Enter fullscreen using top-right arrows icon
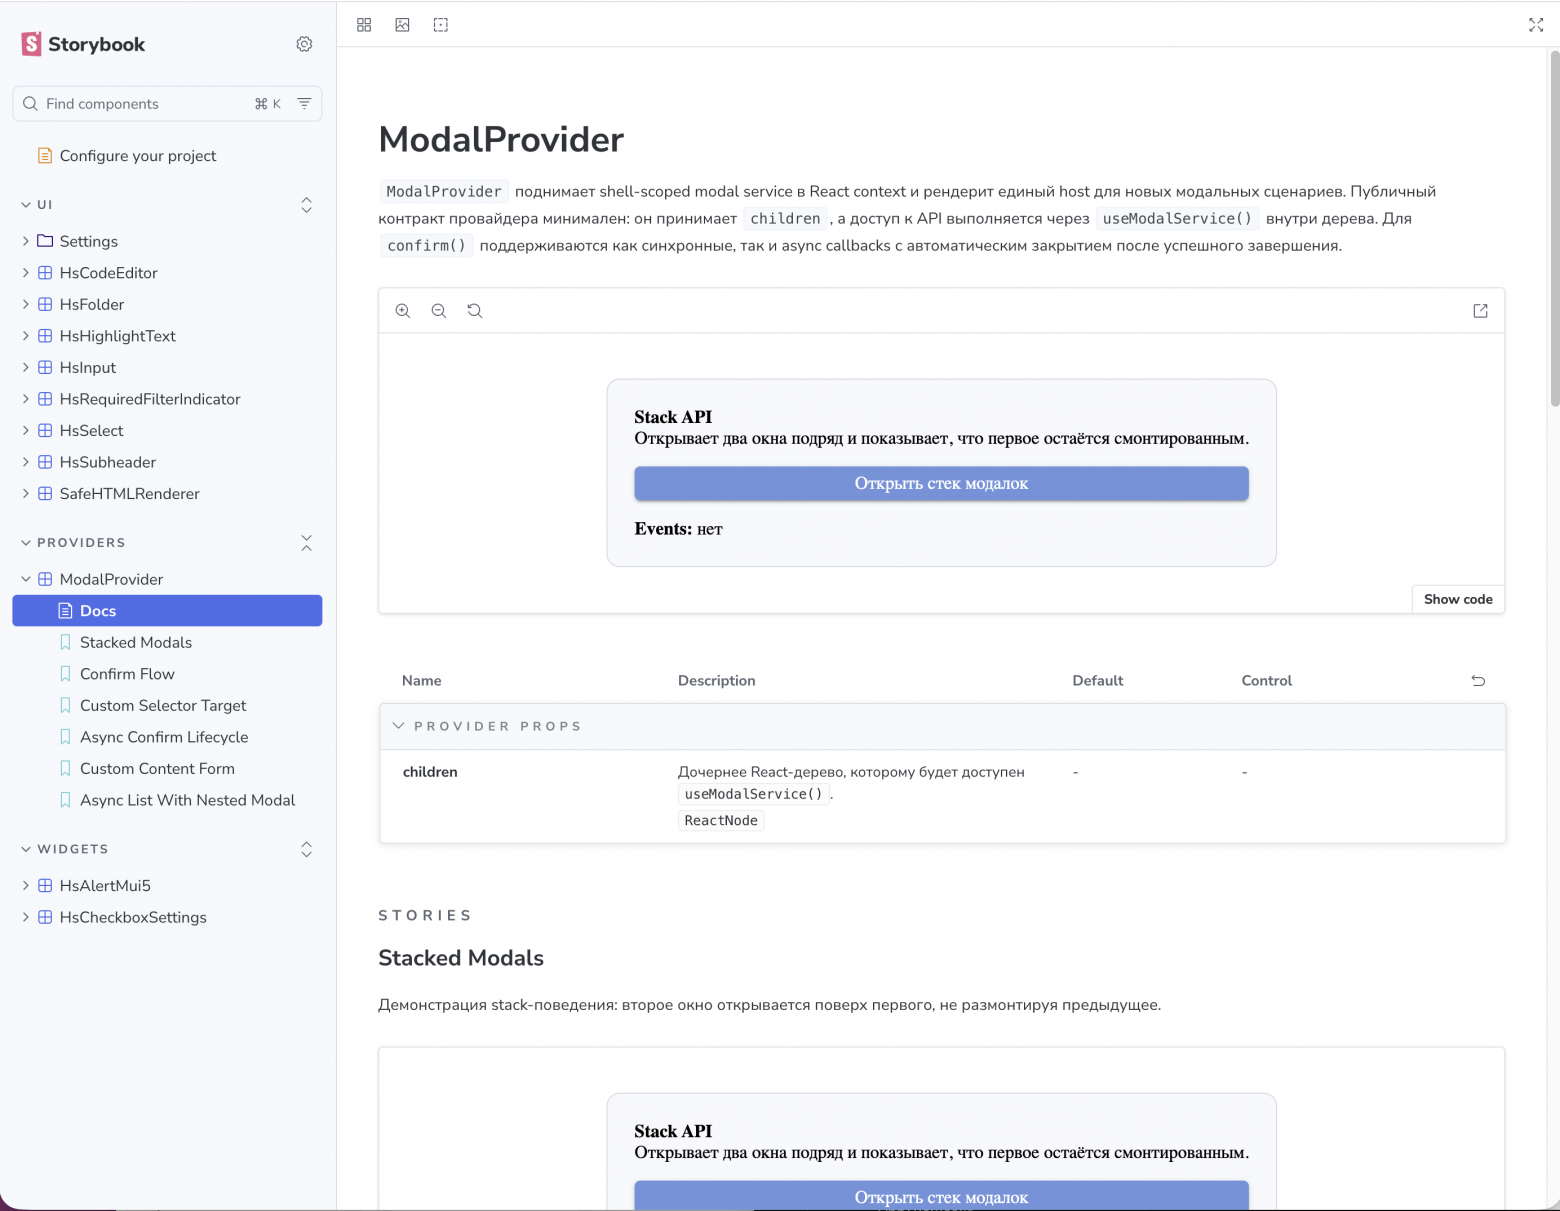1560x1211 pixels. pos(1536,25)
